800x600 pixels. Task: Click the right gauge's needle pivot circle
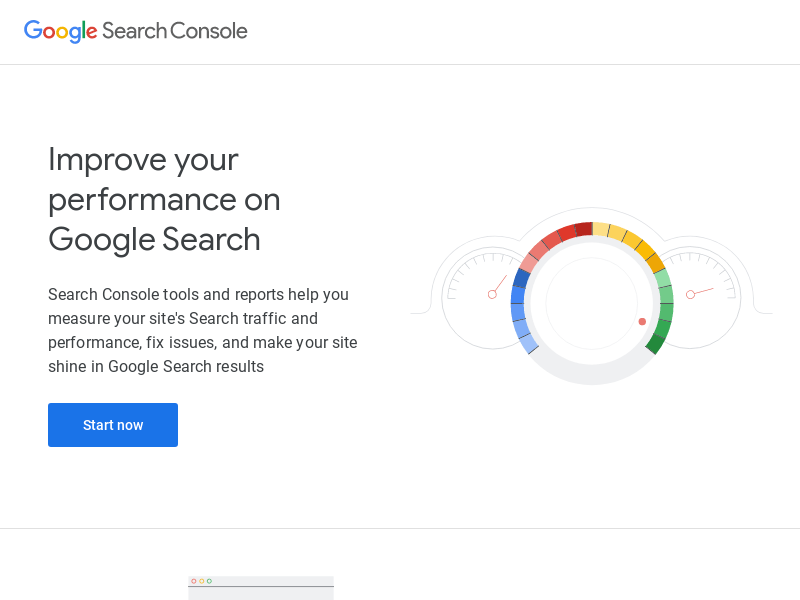[690, 294]
